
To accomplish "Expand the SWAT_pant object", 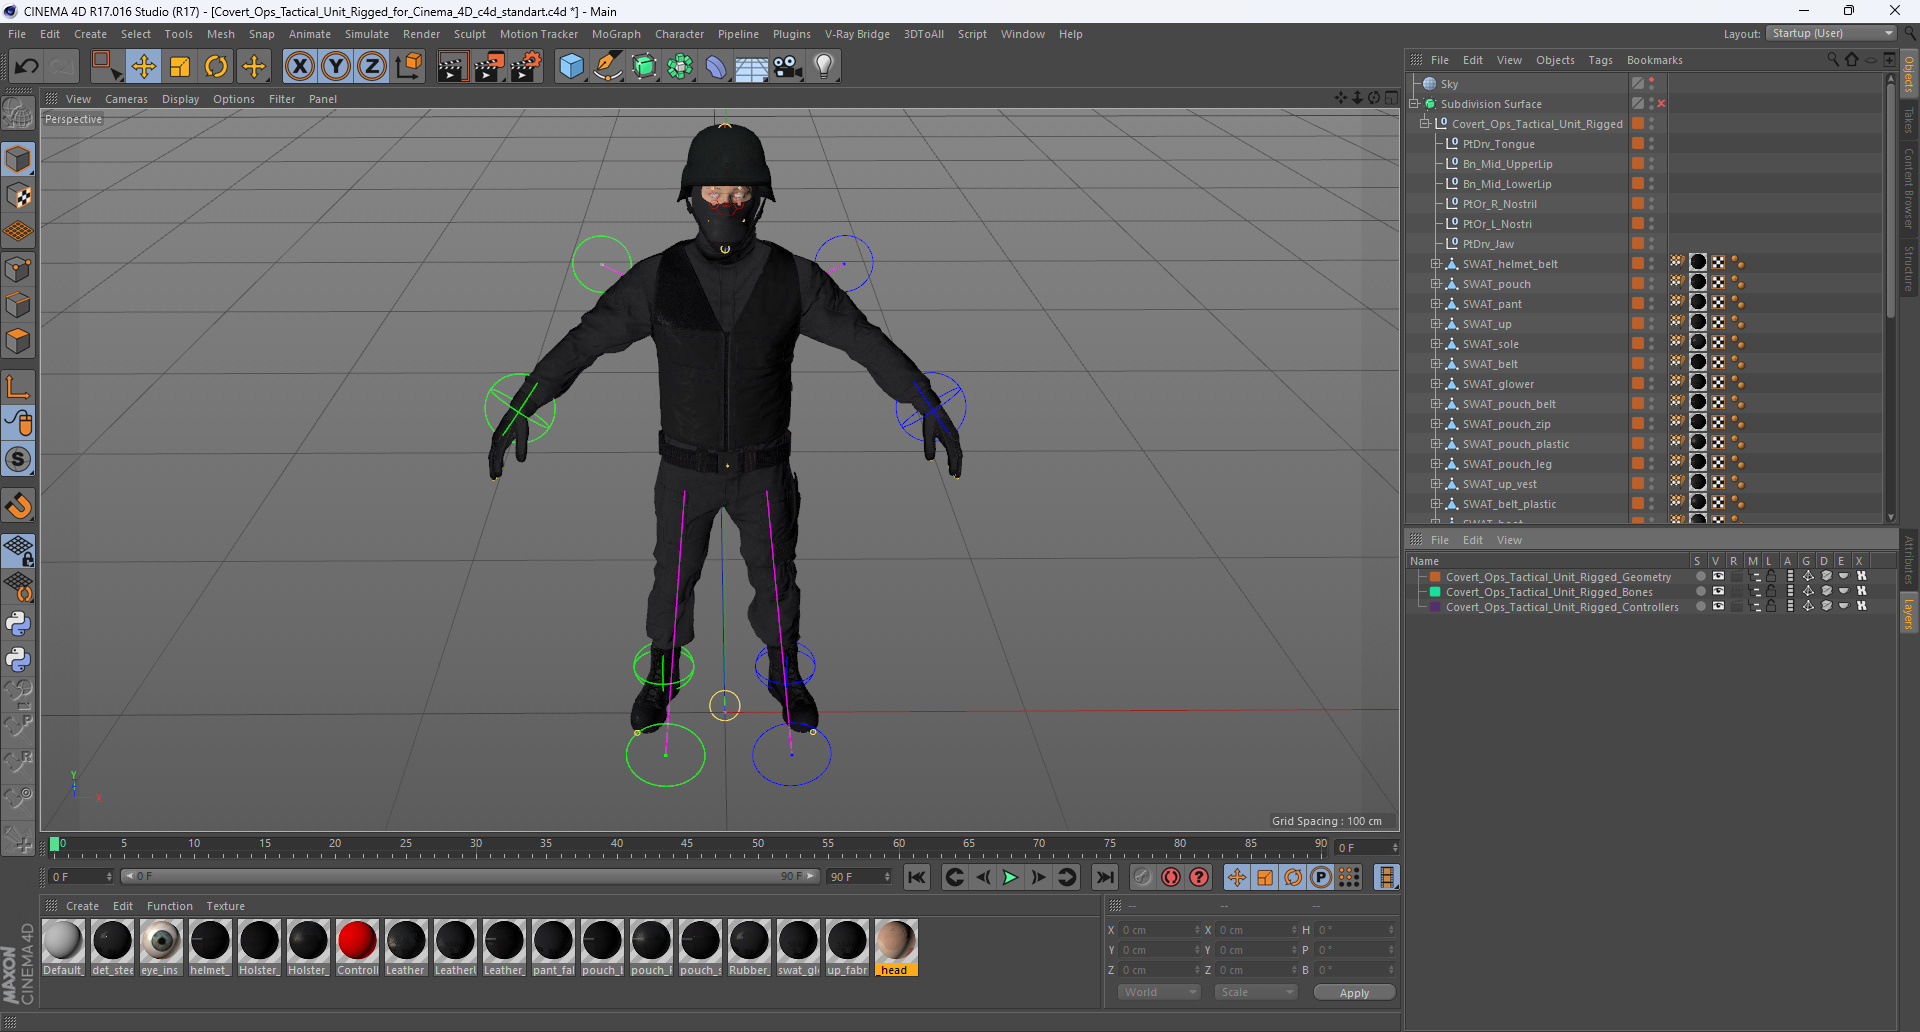I will coord(1436,304).
